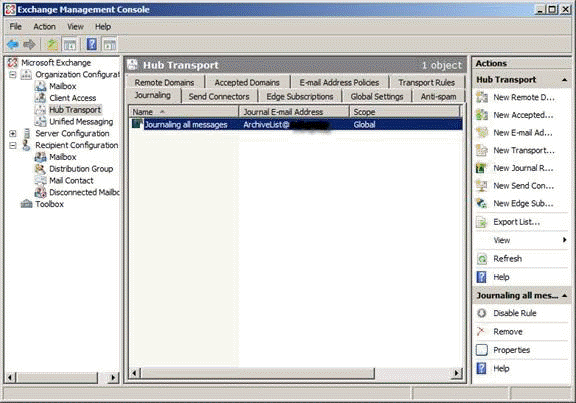Click the Disconnected Mailbox node icon
Image resolution: width=576 pixels, height=403 pixels.
point(40,192)
